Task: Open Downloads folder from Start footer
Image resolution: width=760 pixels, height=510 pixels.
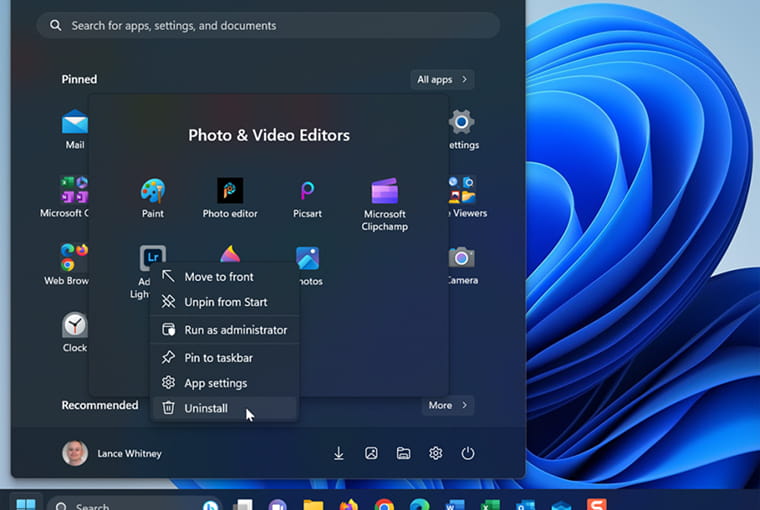Action: tap(339, 453)
